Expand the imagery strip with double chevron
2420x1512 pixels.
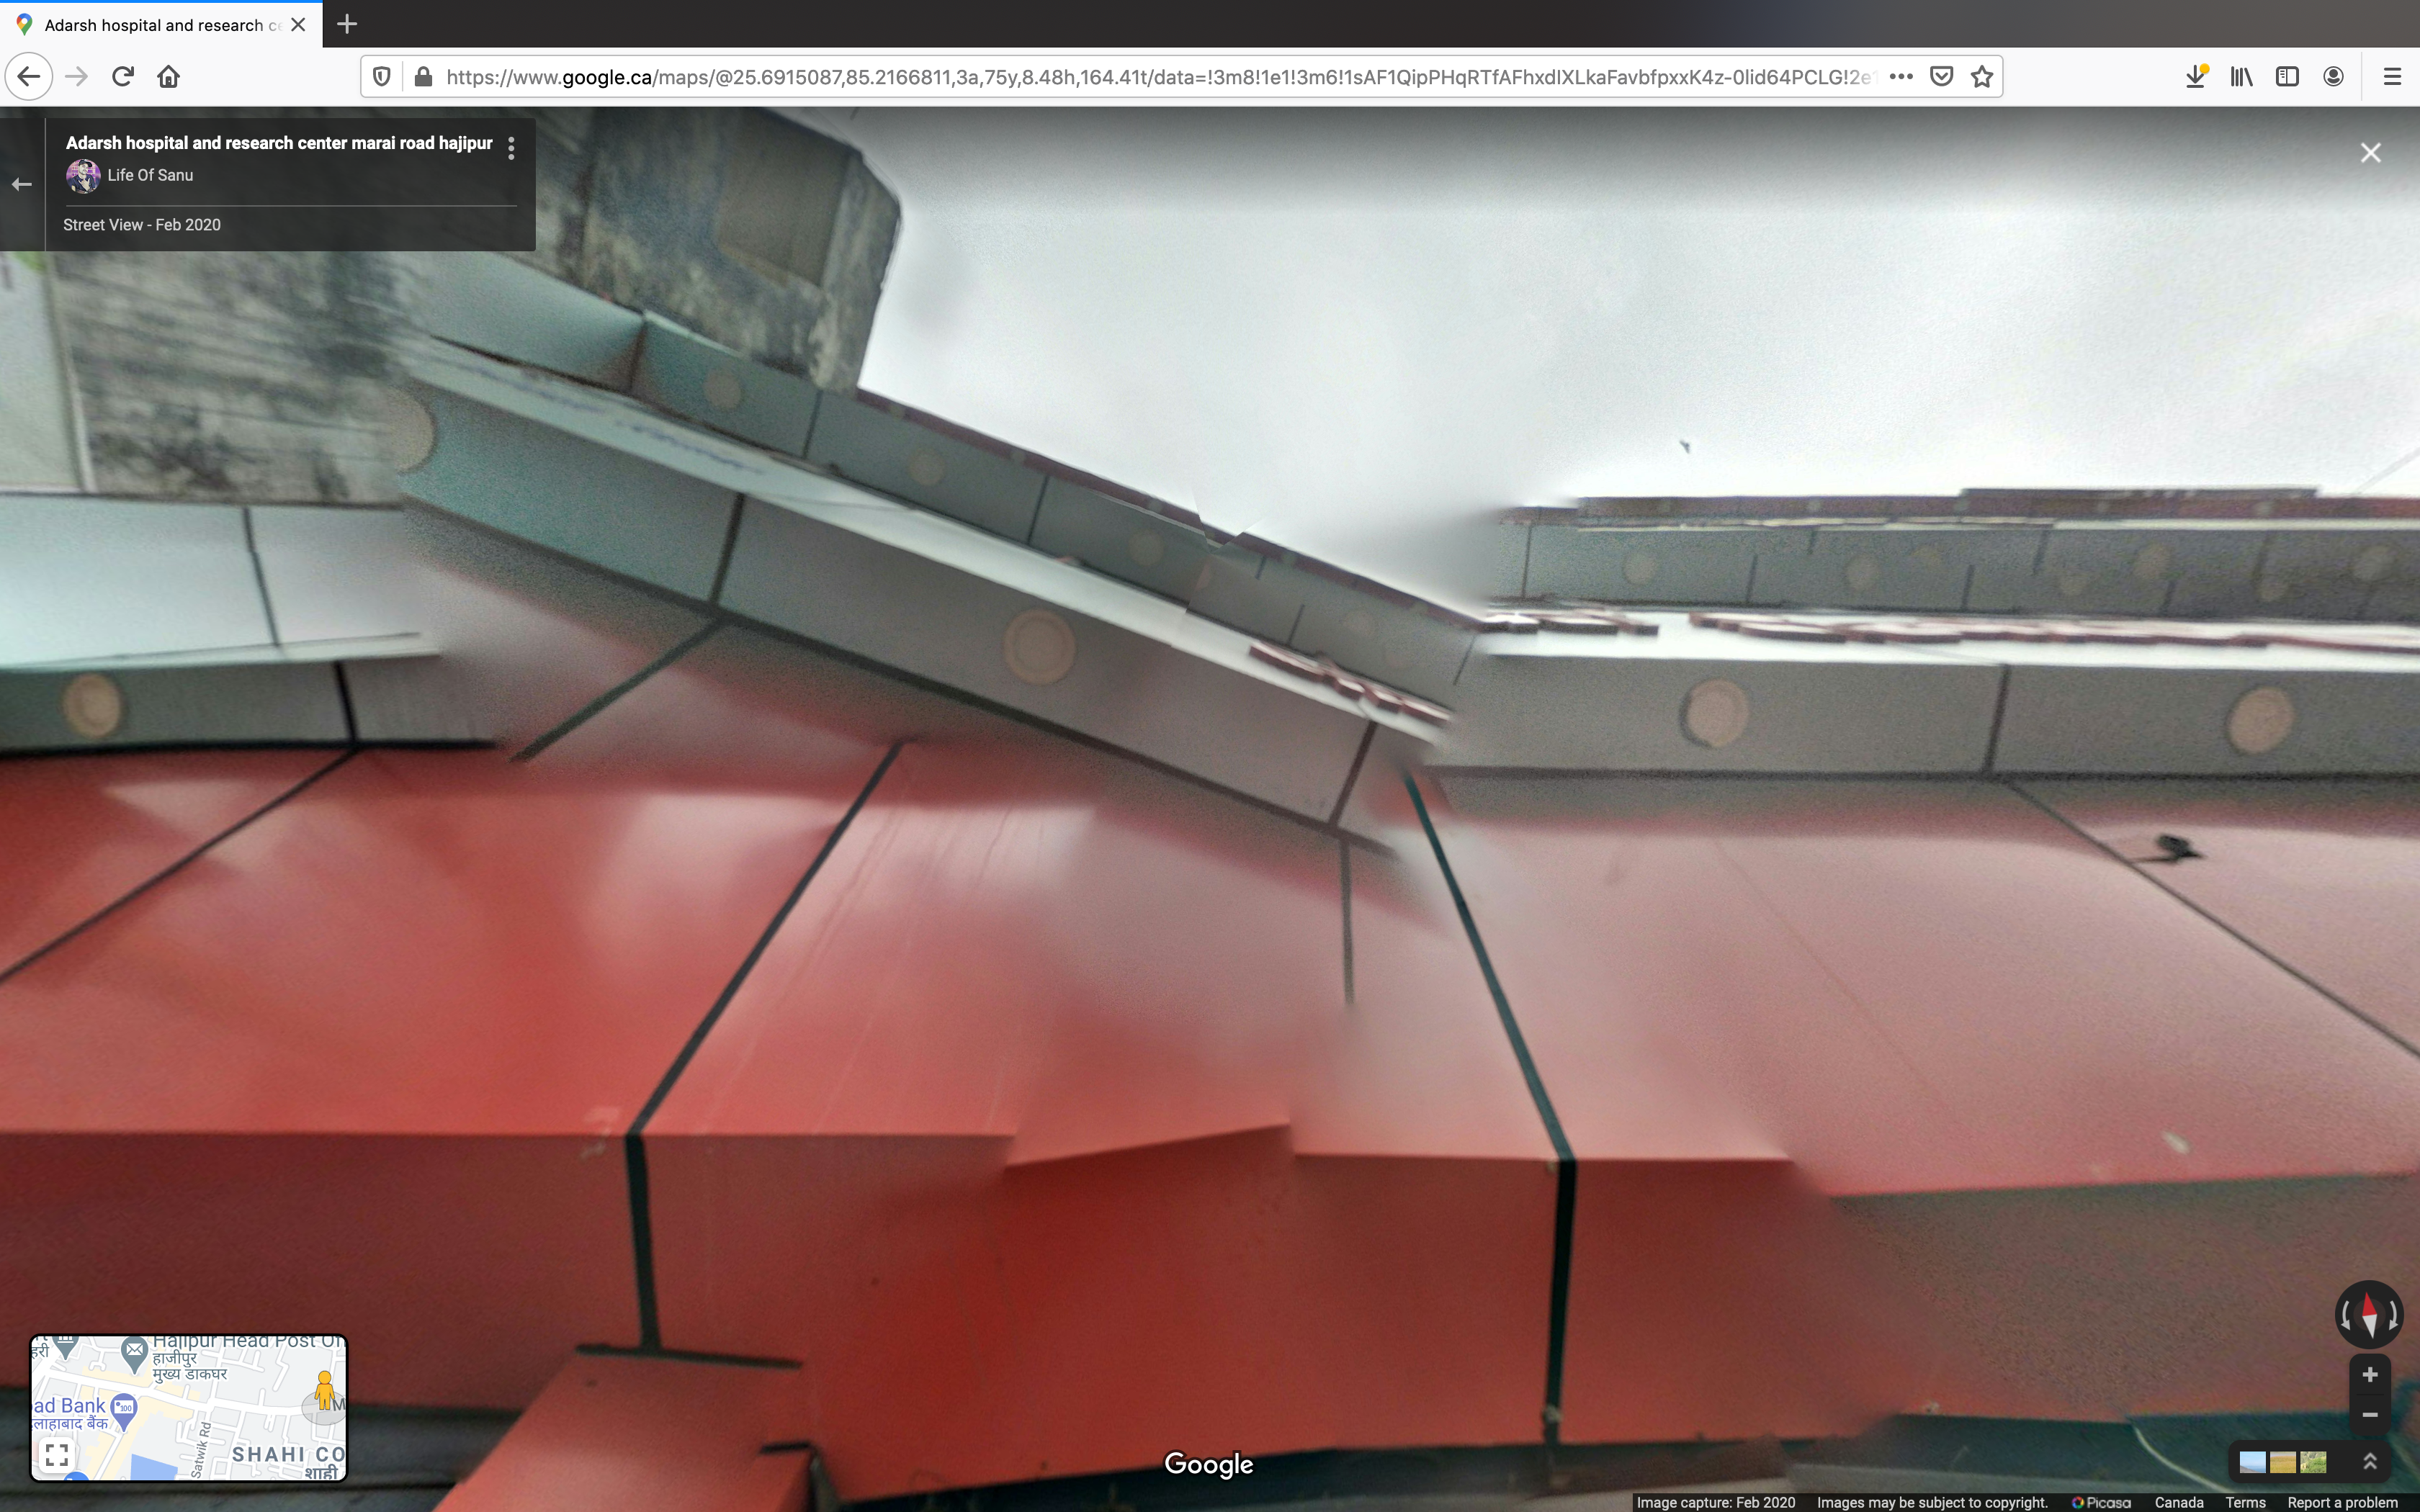click(2369, 1462)
